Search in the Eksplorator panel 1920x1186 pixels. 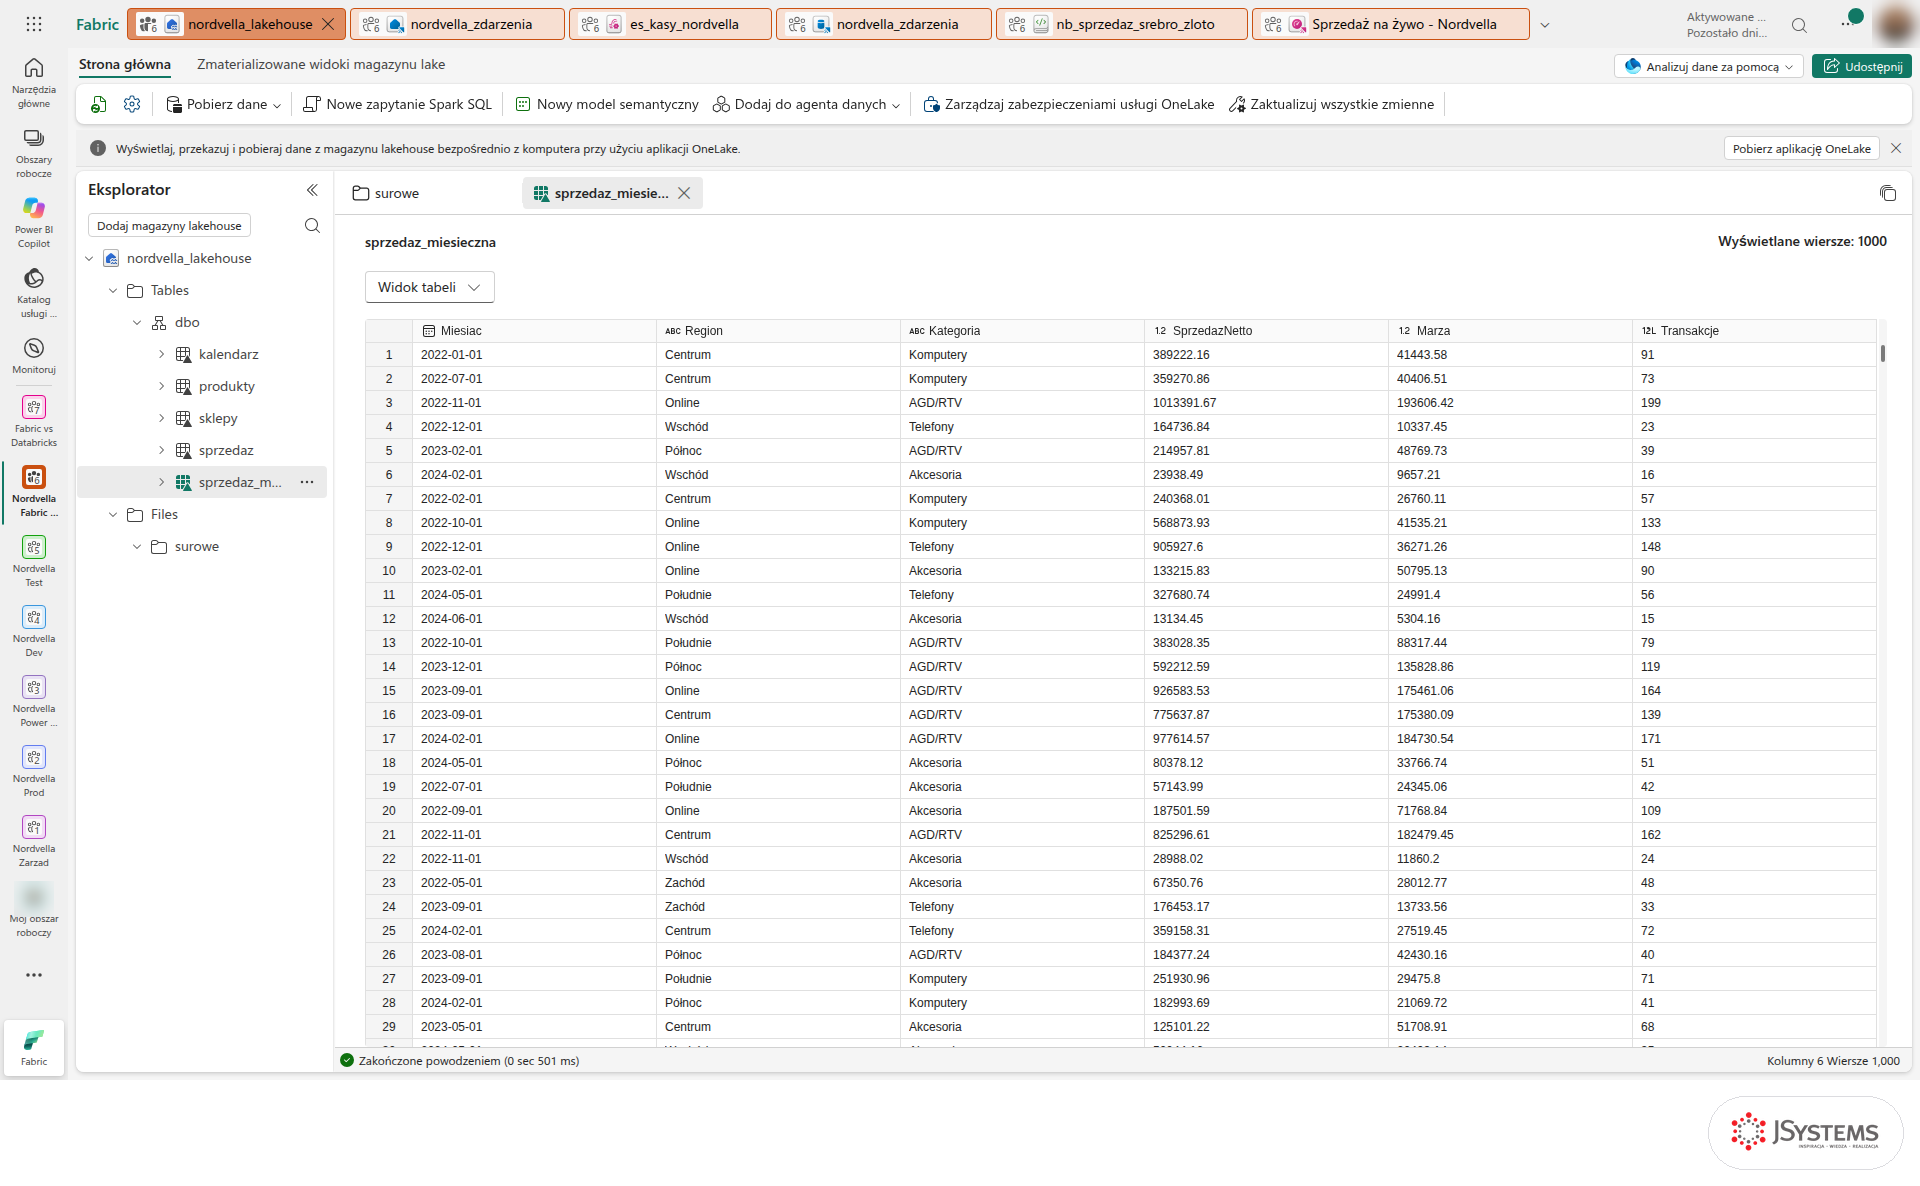pyautogui.click(x=312, y=226)
